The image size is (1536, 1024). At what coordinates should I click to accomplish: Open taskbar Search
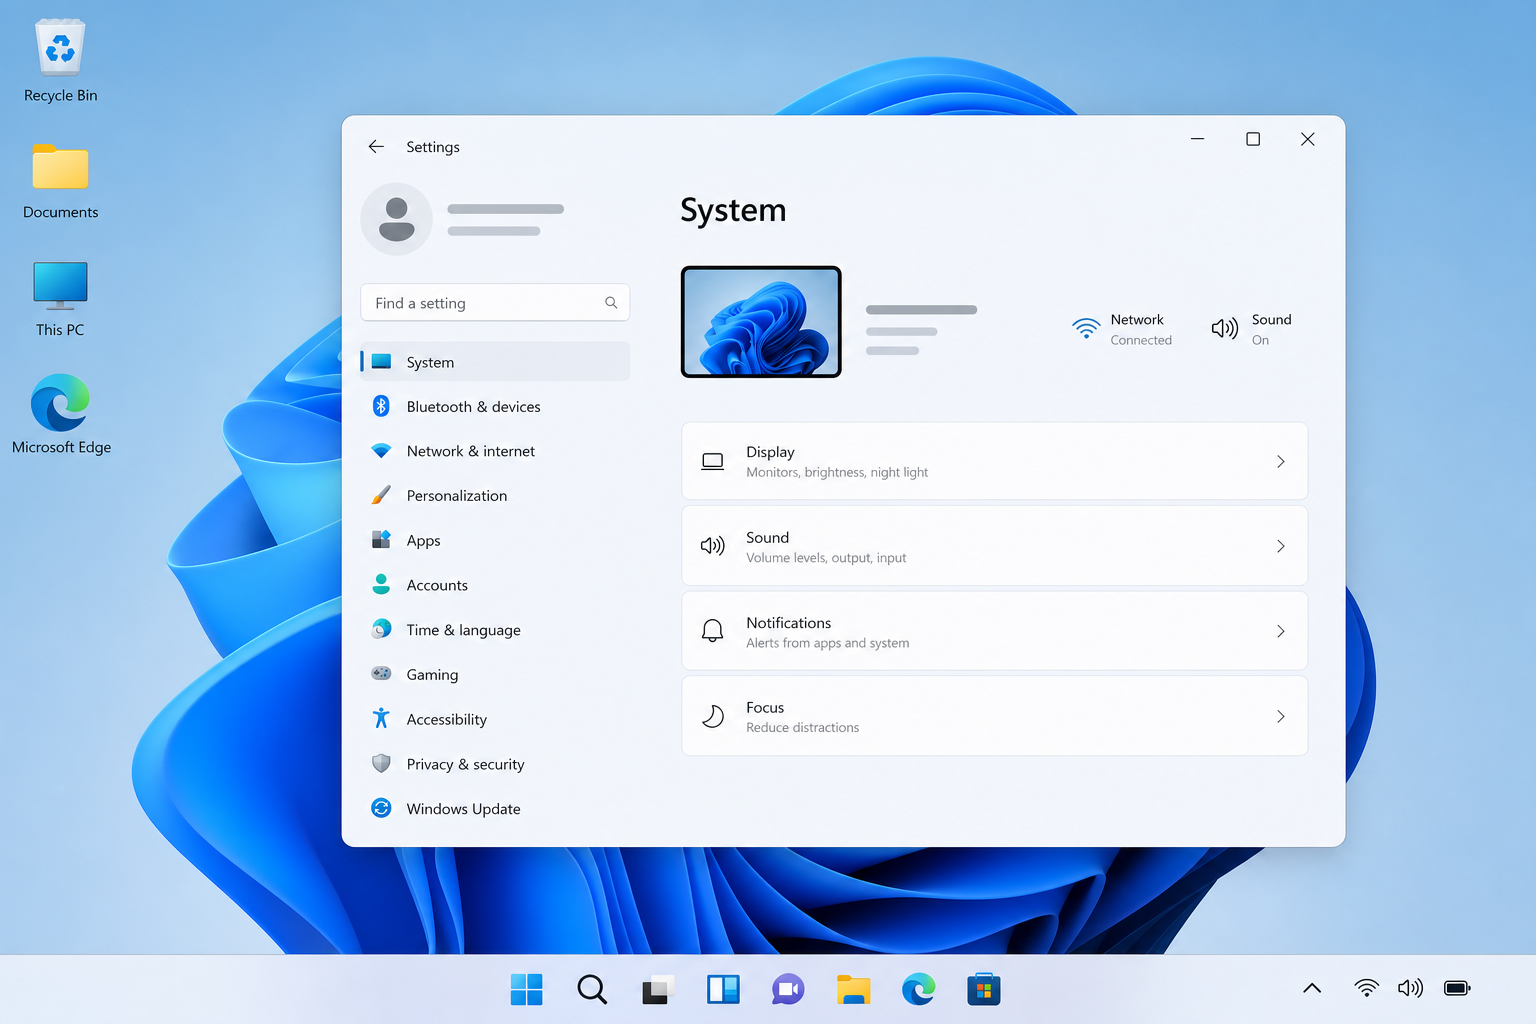click(x=592, y=989)
